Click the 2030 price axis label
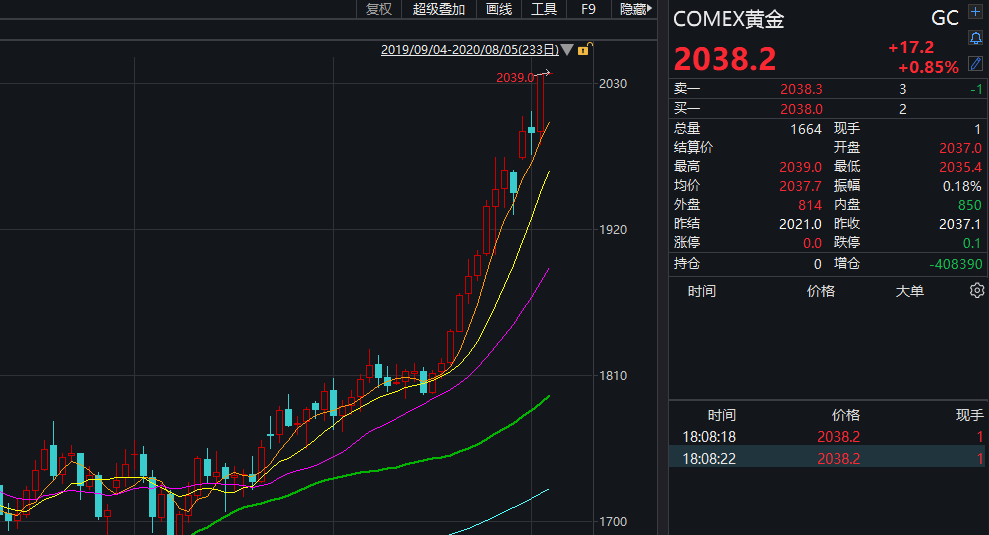The height and width of the screenshot is (535, 989). pos(612,83)
